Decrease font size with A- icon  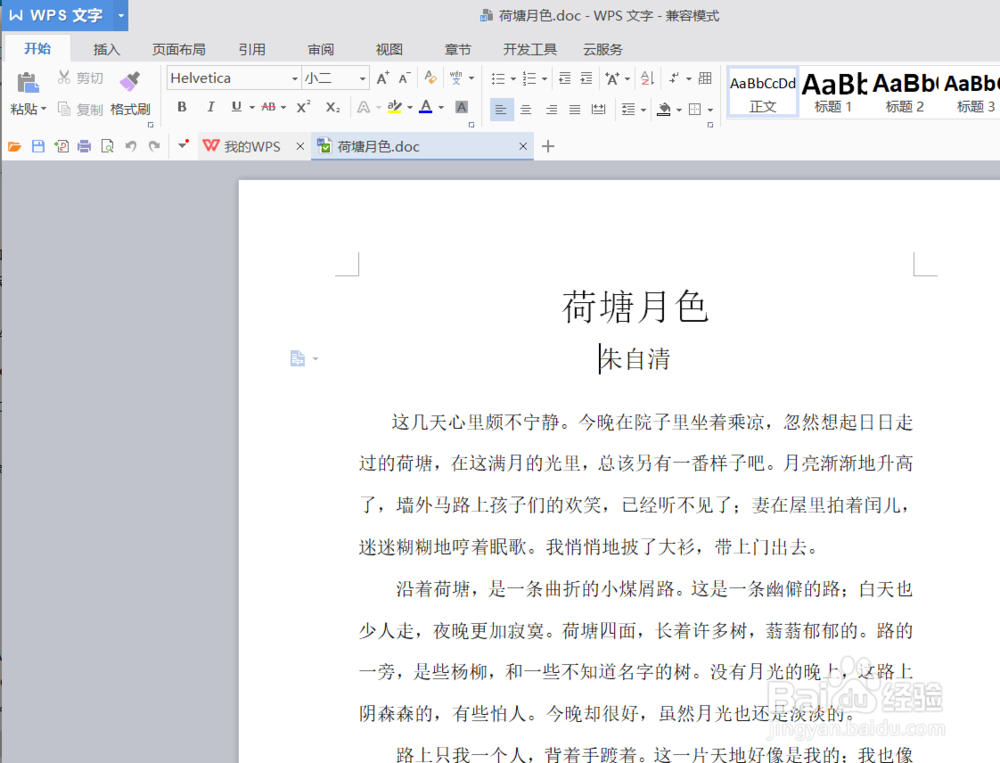click(404, 78)
